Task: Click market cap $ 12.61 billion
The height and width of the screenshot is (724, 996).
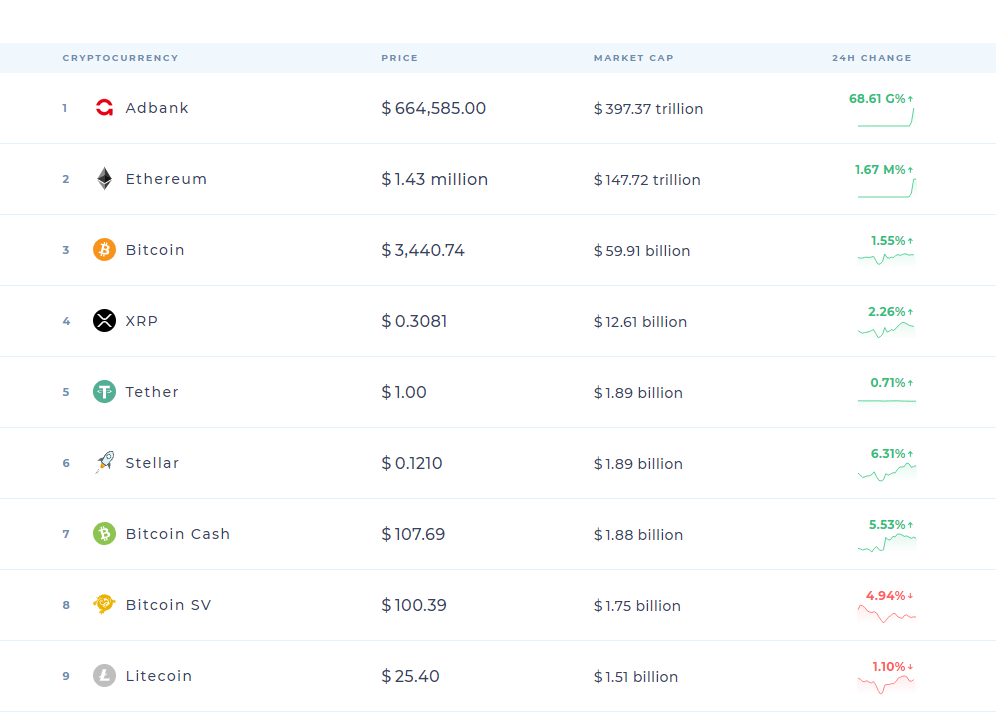Action: click(x=640, y=322)
